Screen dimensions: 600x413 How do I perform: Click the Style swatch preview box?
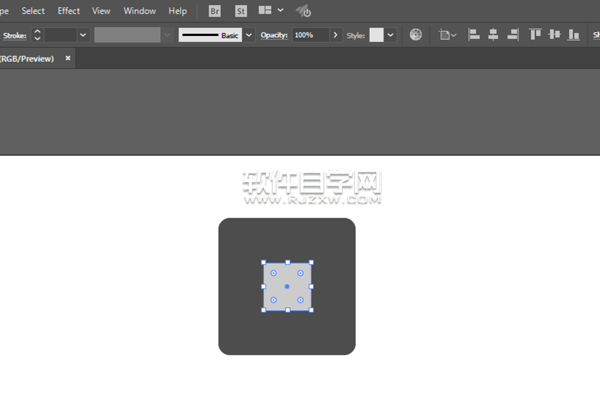tap(376, 35)
